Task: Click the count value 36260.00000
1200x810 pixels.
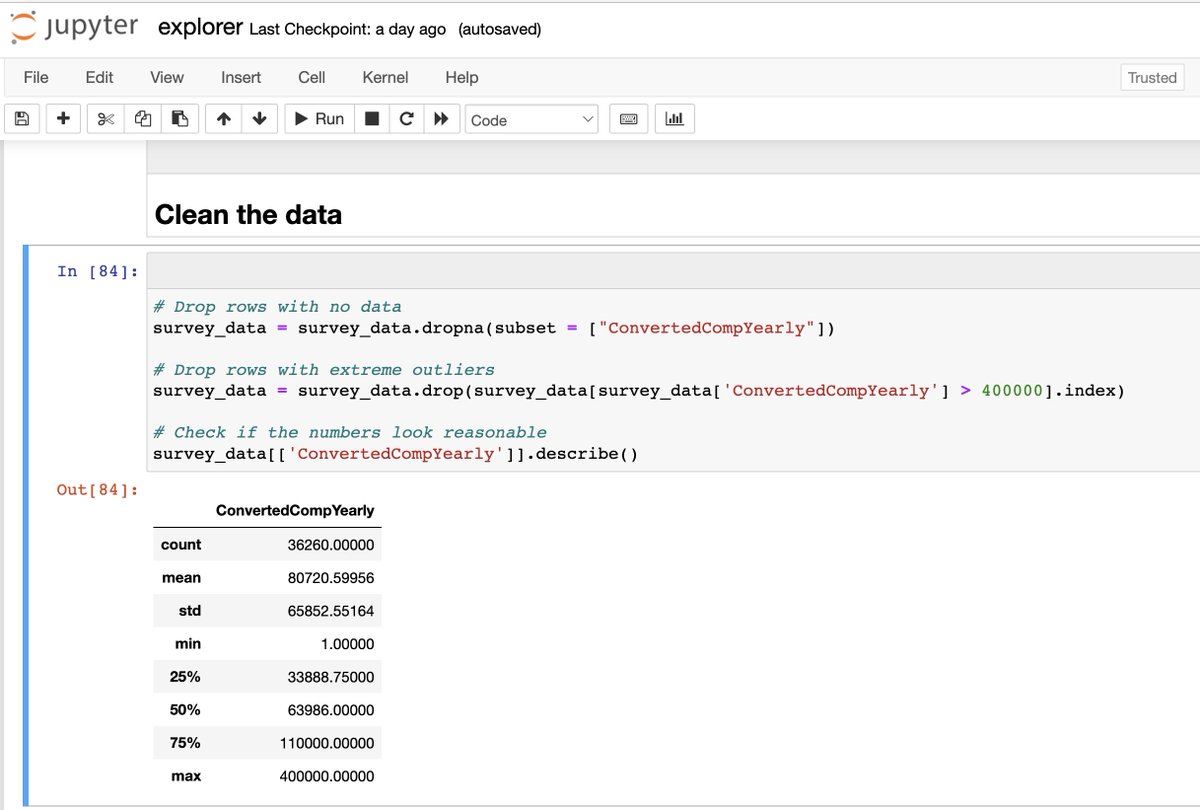Action: 331,545
